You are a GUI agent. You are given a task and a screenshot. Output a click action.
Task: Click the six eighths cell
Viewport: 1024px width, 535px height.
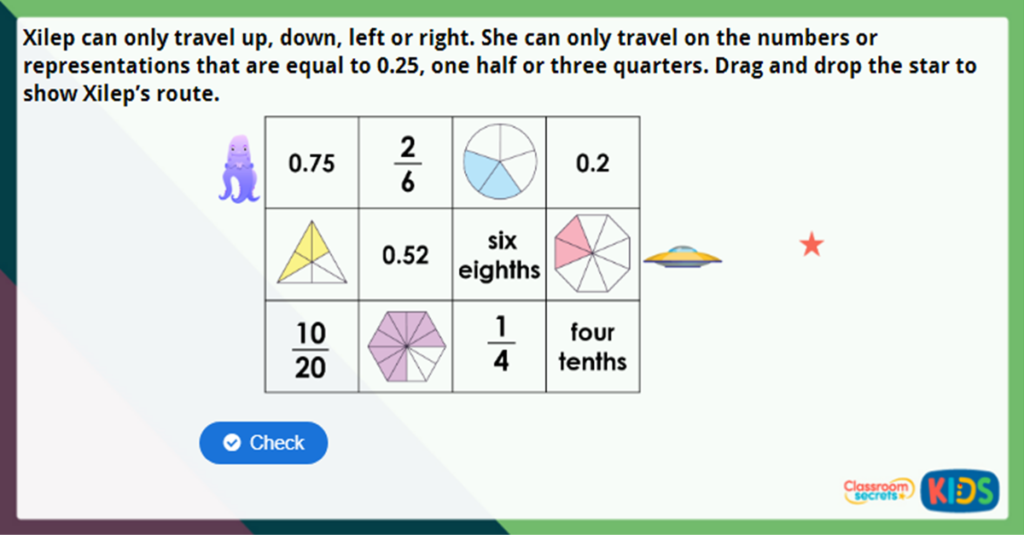pyautogui.click(x=500, y=255)
